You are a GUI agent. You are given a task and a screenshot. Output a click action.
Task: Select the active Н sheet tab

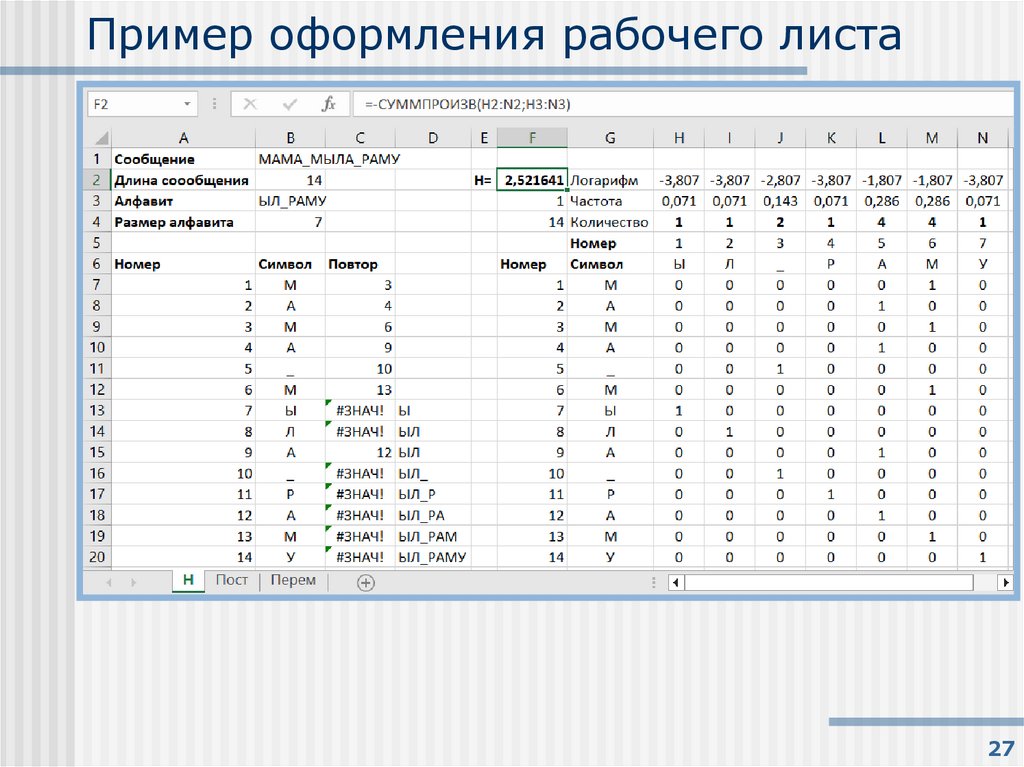click(188, 580)
